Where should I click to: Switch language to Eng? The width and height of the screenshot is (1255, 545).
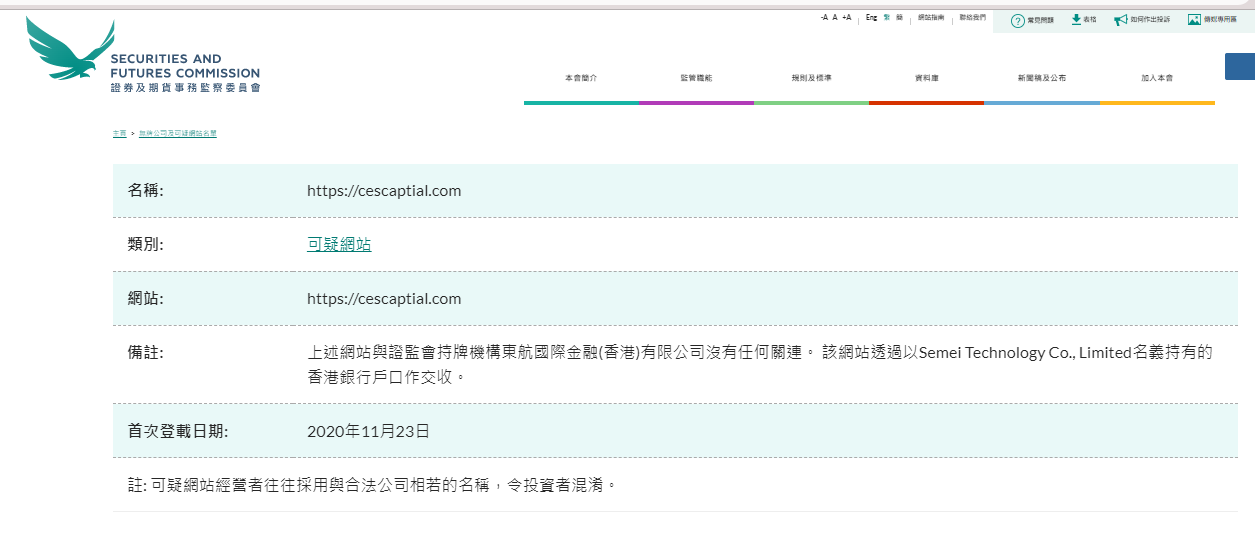click(x=871, y=18)
